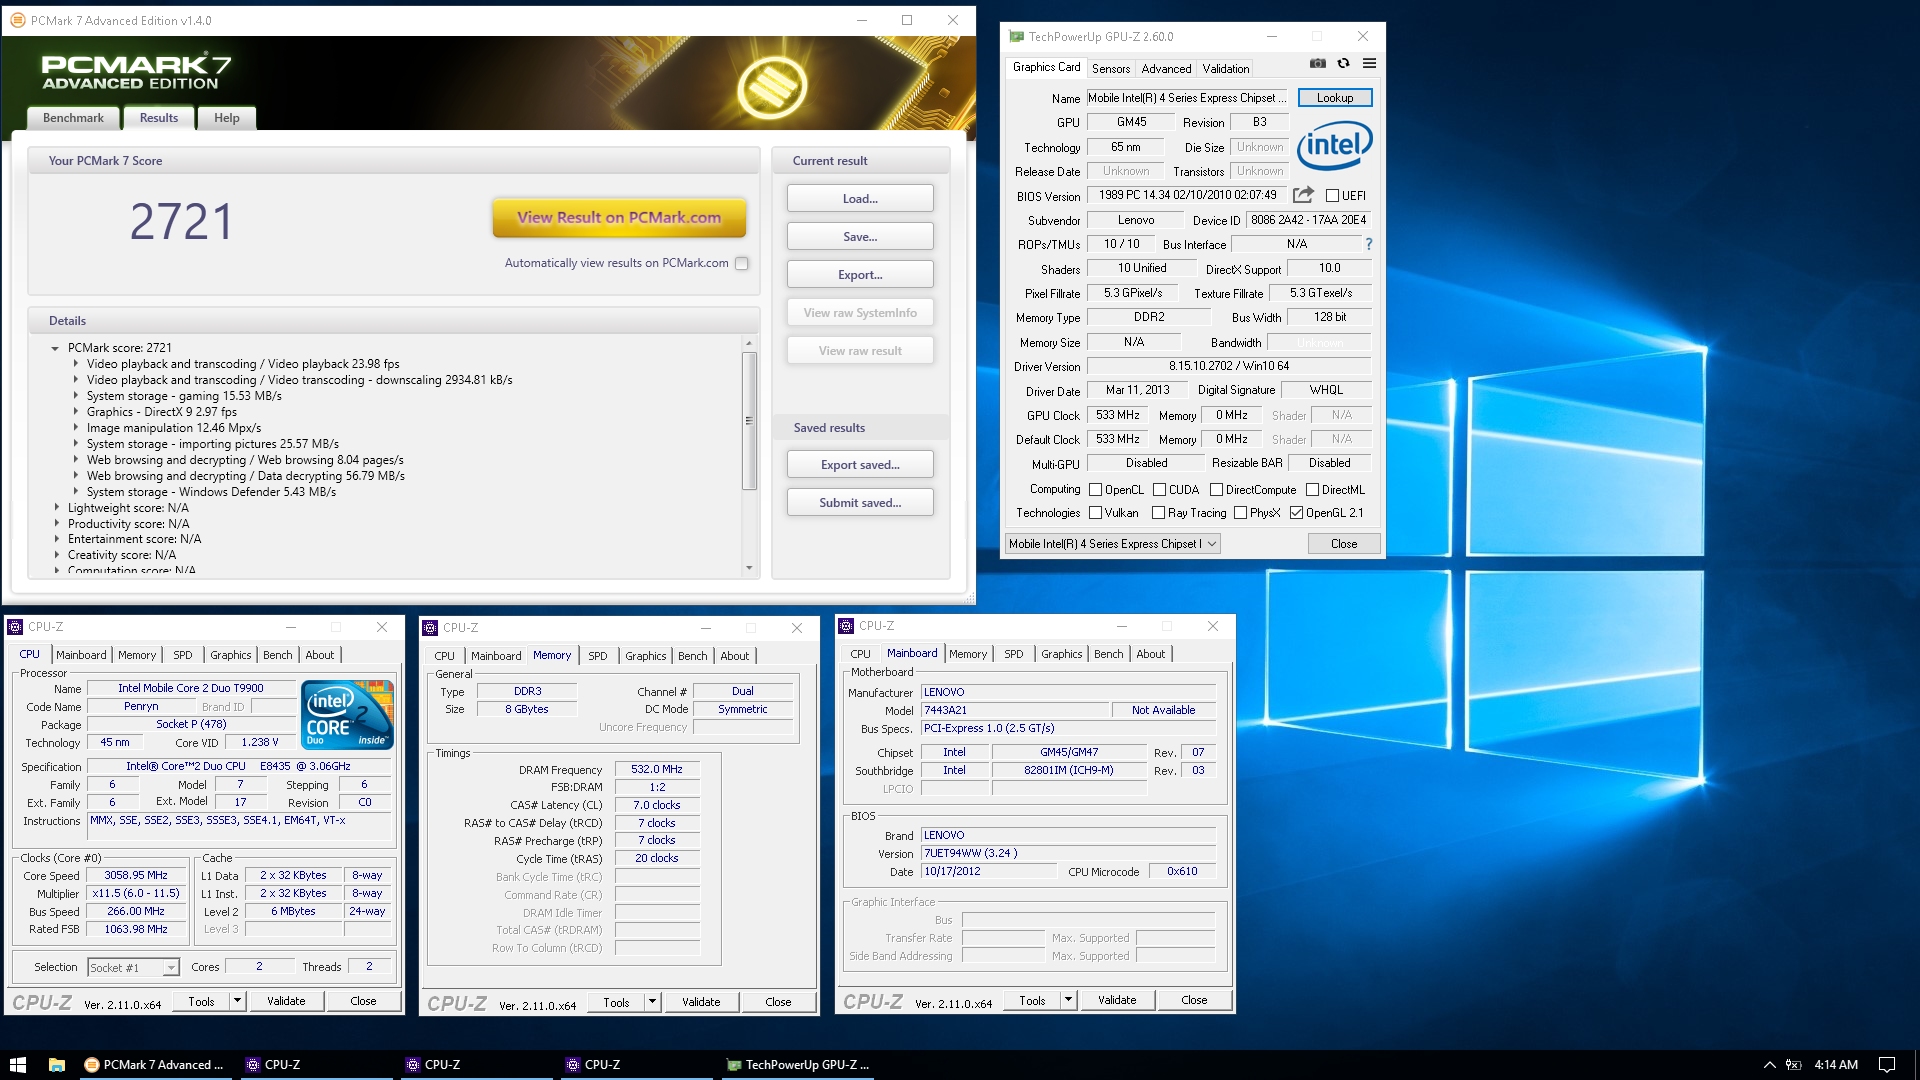Viewport: 1920px width, 1080px height.
Task: Toggle the OpenGL 2.1 checkbox
Action: (x=1296, y=513)
